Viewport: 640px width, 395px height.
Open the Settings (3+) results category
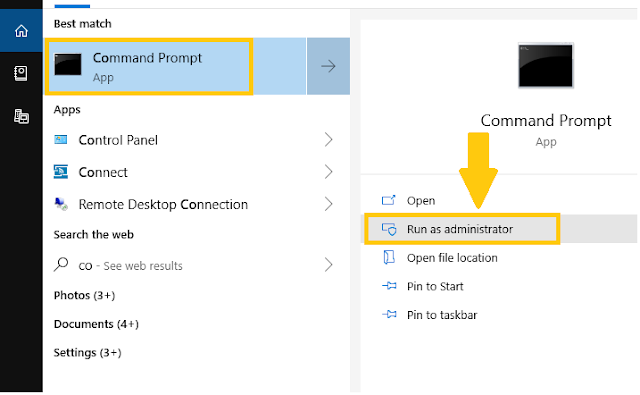point(87,353)
